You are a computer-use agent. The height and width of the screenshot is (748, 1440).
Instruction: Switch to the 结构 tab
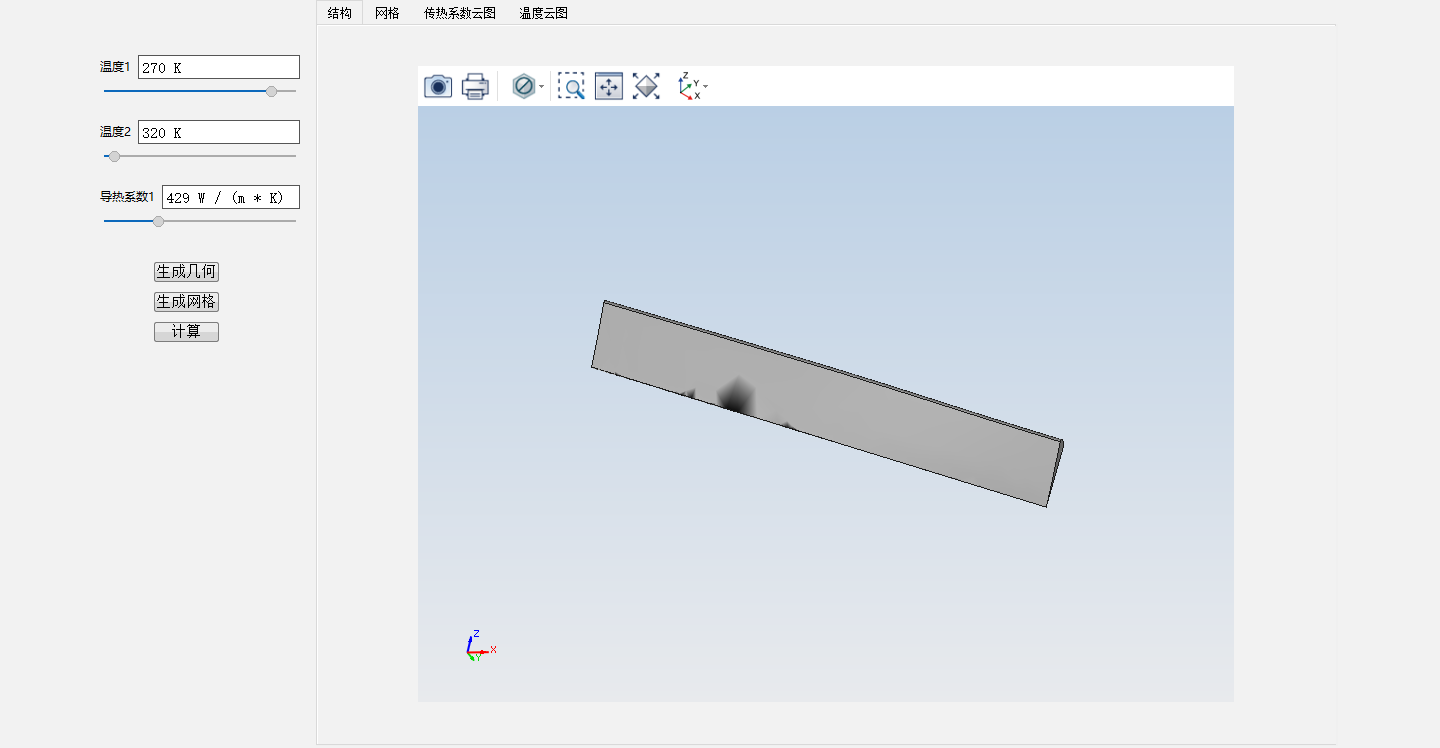340,13
